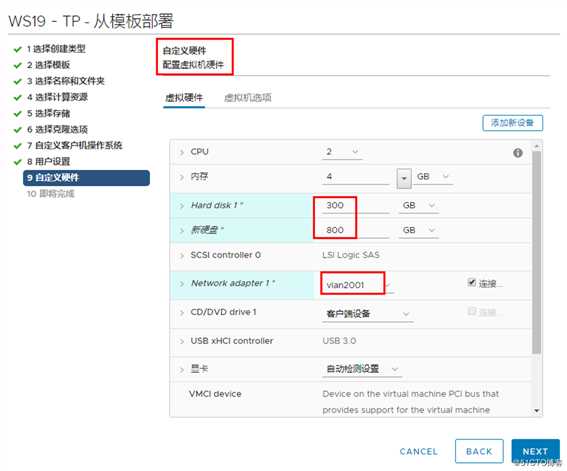Screen dimensions: 567x471
Task: Switch to the 虚拟硬件 tab
Action: click(x=184, y=98)
